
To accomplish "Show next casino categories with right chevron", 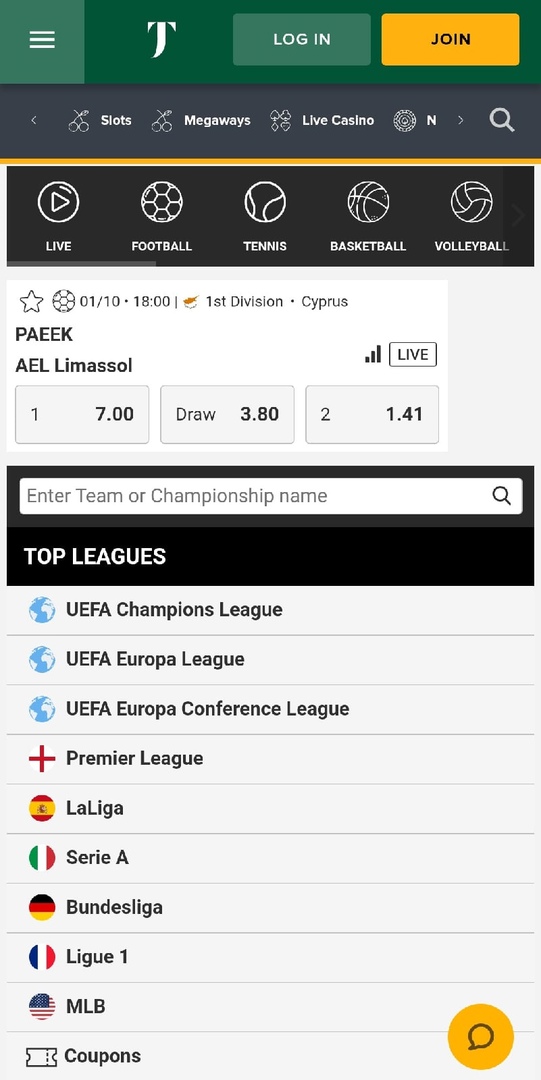I will (460, 121).
